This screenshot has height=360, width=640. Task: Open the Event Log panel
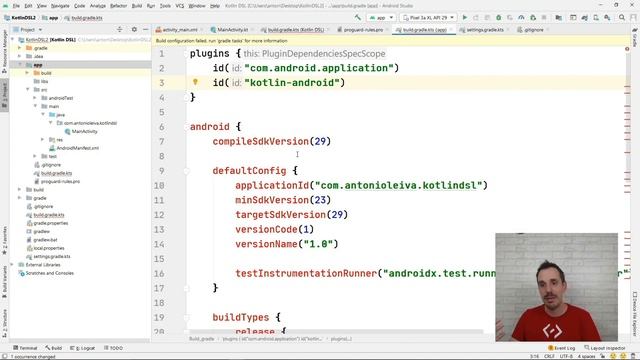[561, 348]
